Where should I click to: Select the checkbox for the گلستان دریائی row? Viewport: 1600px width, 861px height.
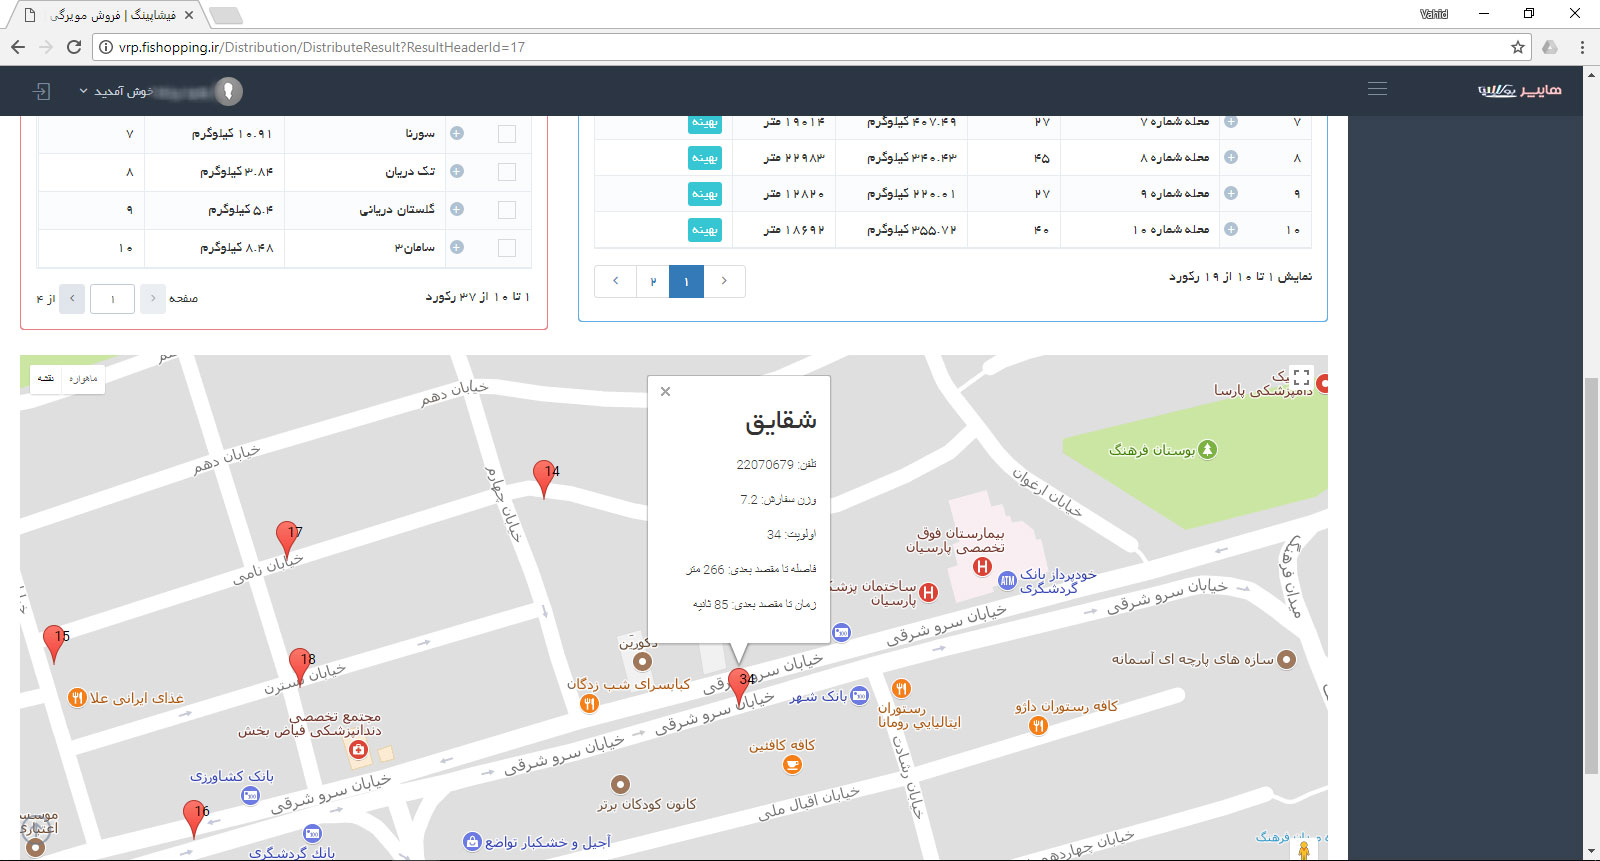(x=507, y=210)
